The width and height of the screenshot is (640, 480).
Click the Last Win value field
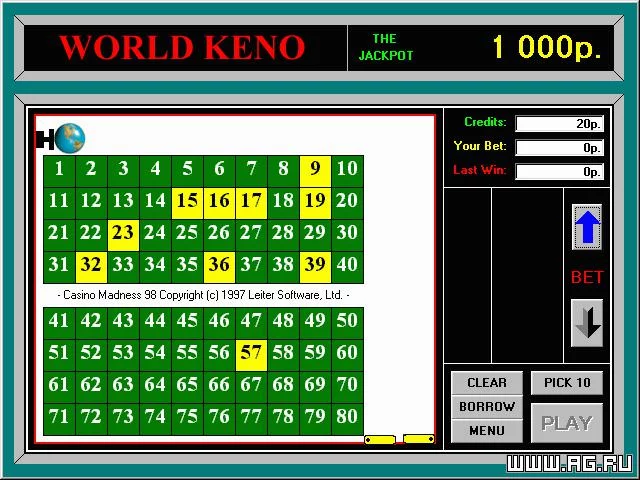(559, 171)
